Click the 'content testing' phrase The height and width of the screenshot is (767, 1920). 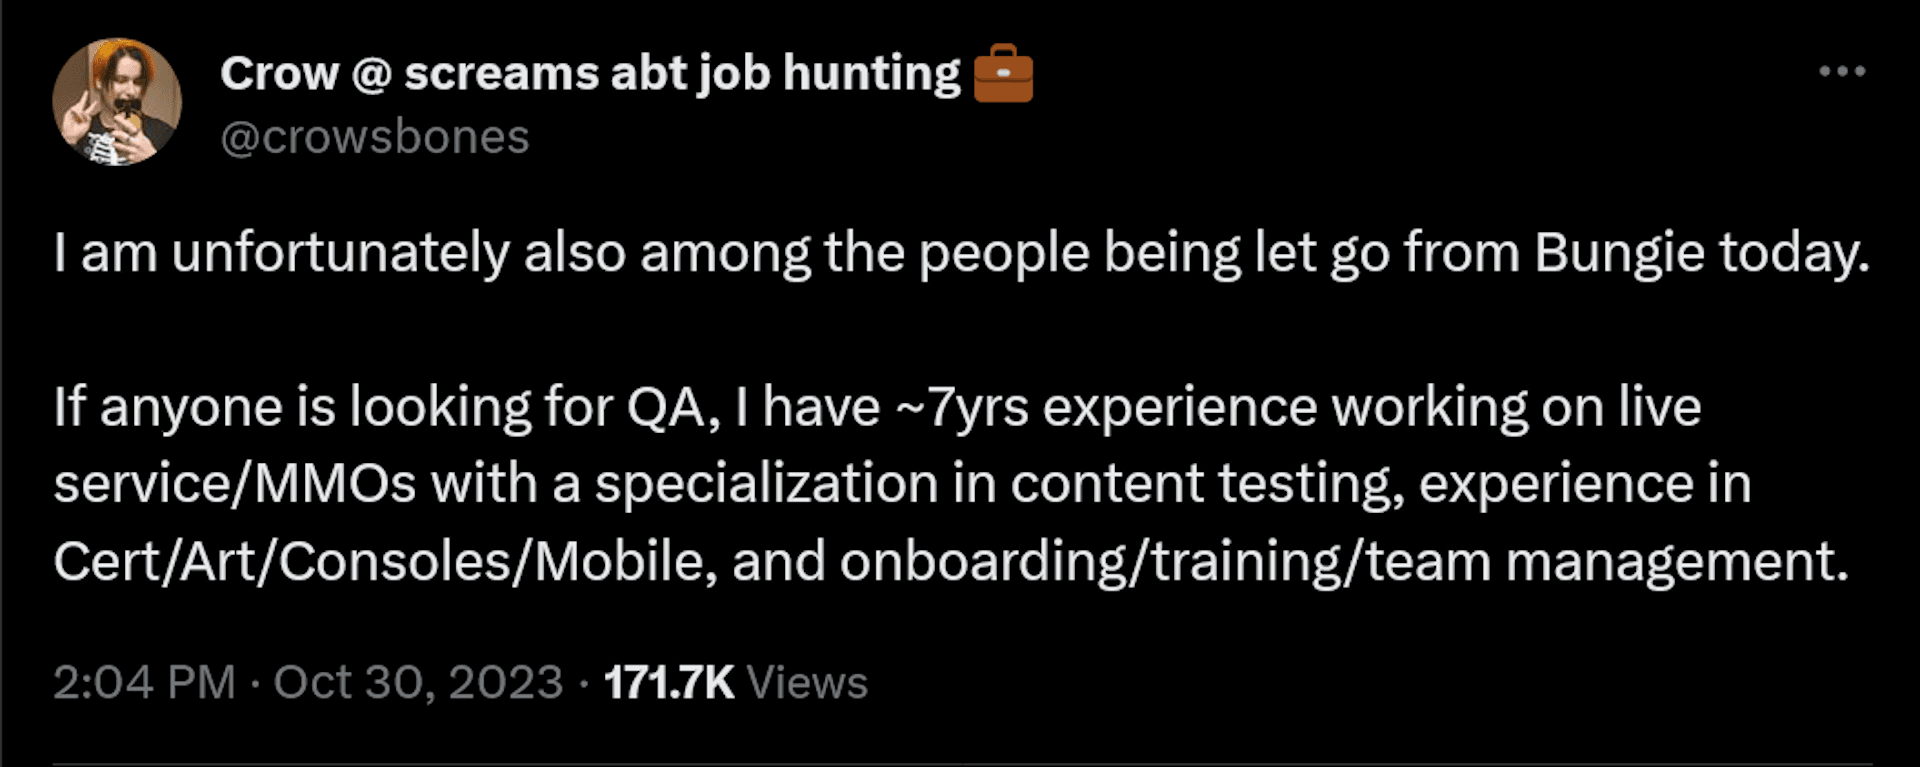tap(1207, 485)
